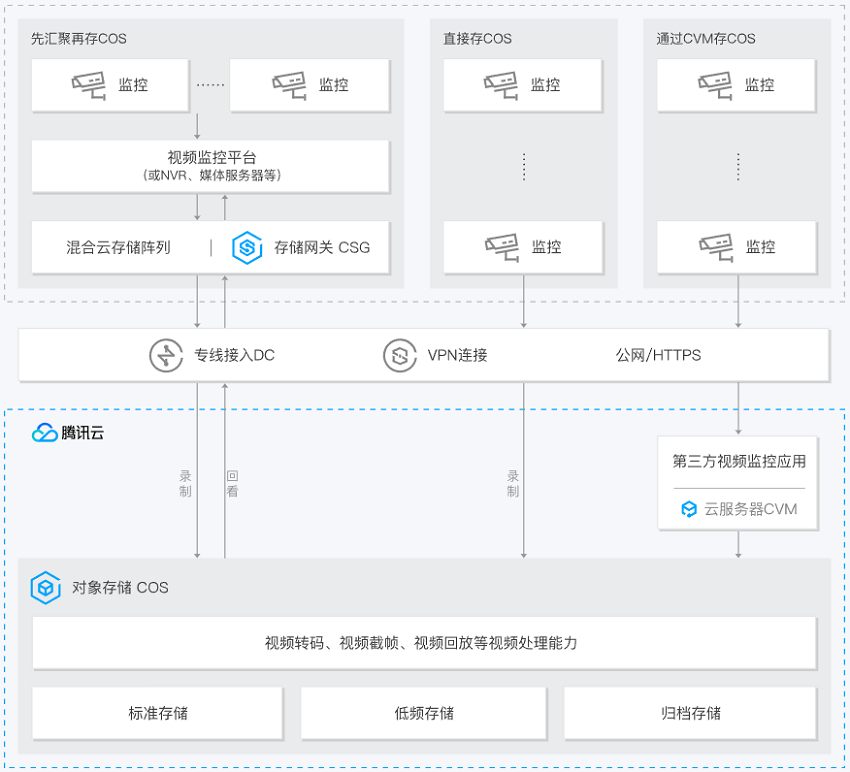Select the 视频监控平台 box

(x=210, y=166)
